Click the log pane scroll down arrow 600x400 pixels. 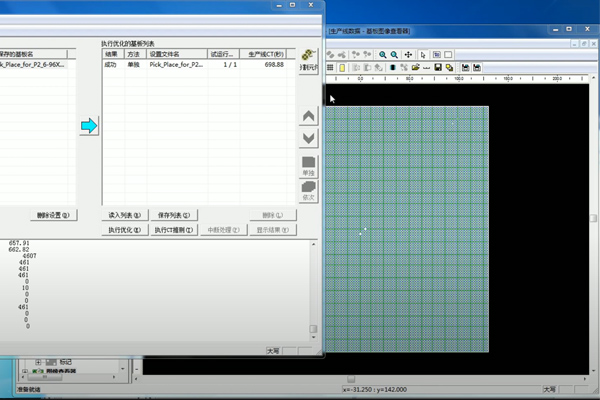click(314, 337)
